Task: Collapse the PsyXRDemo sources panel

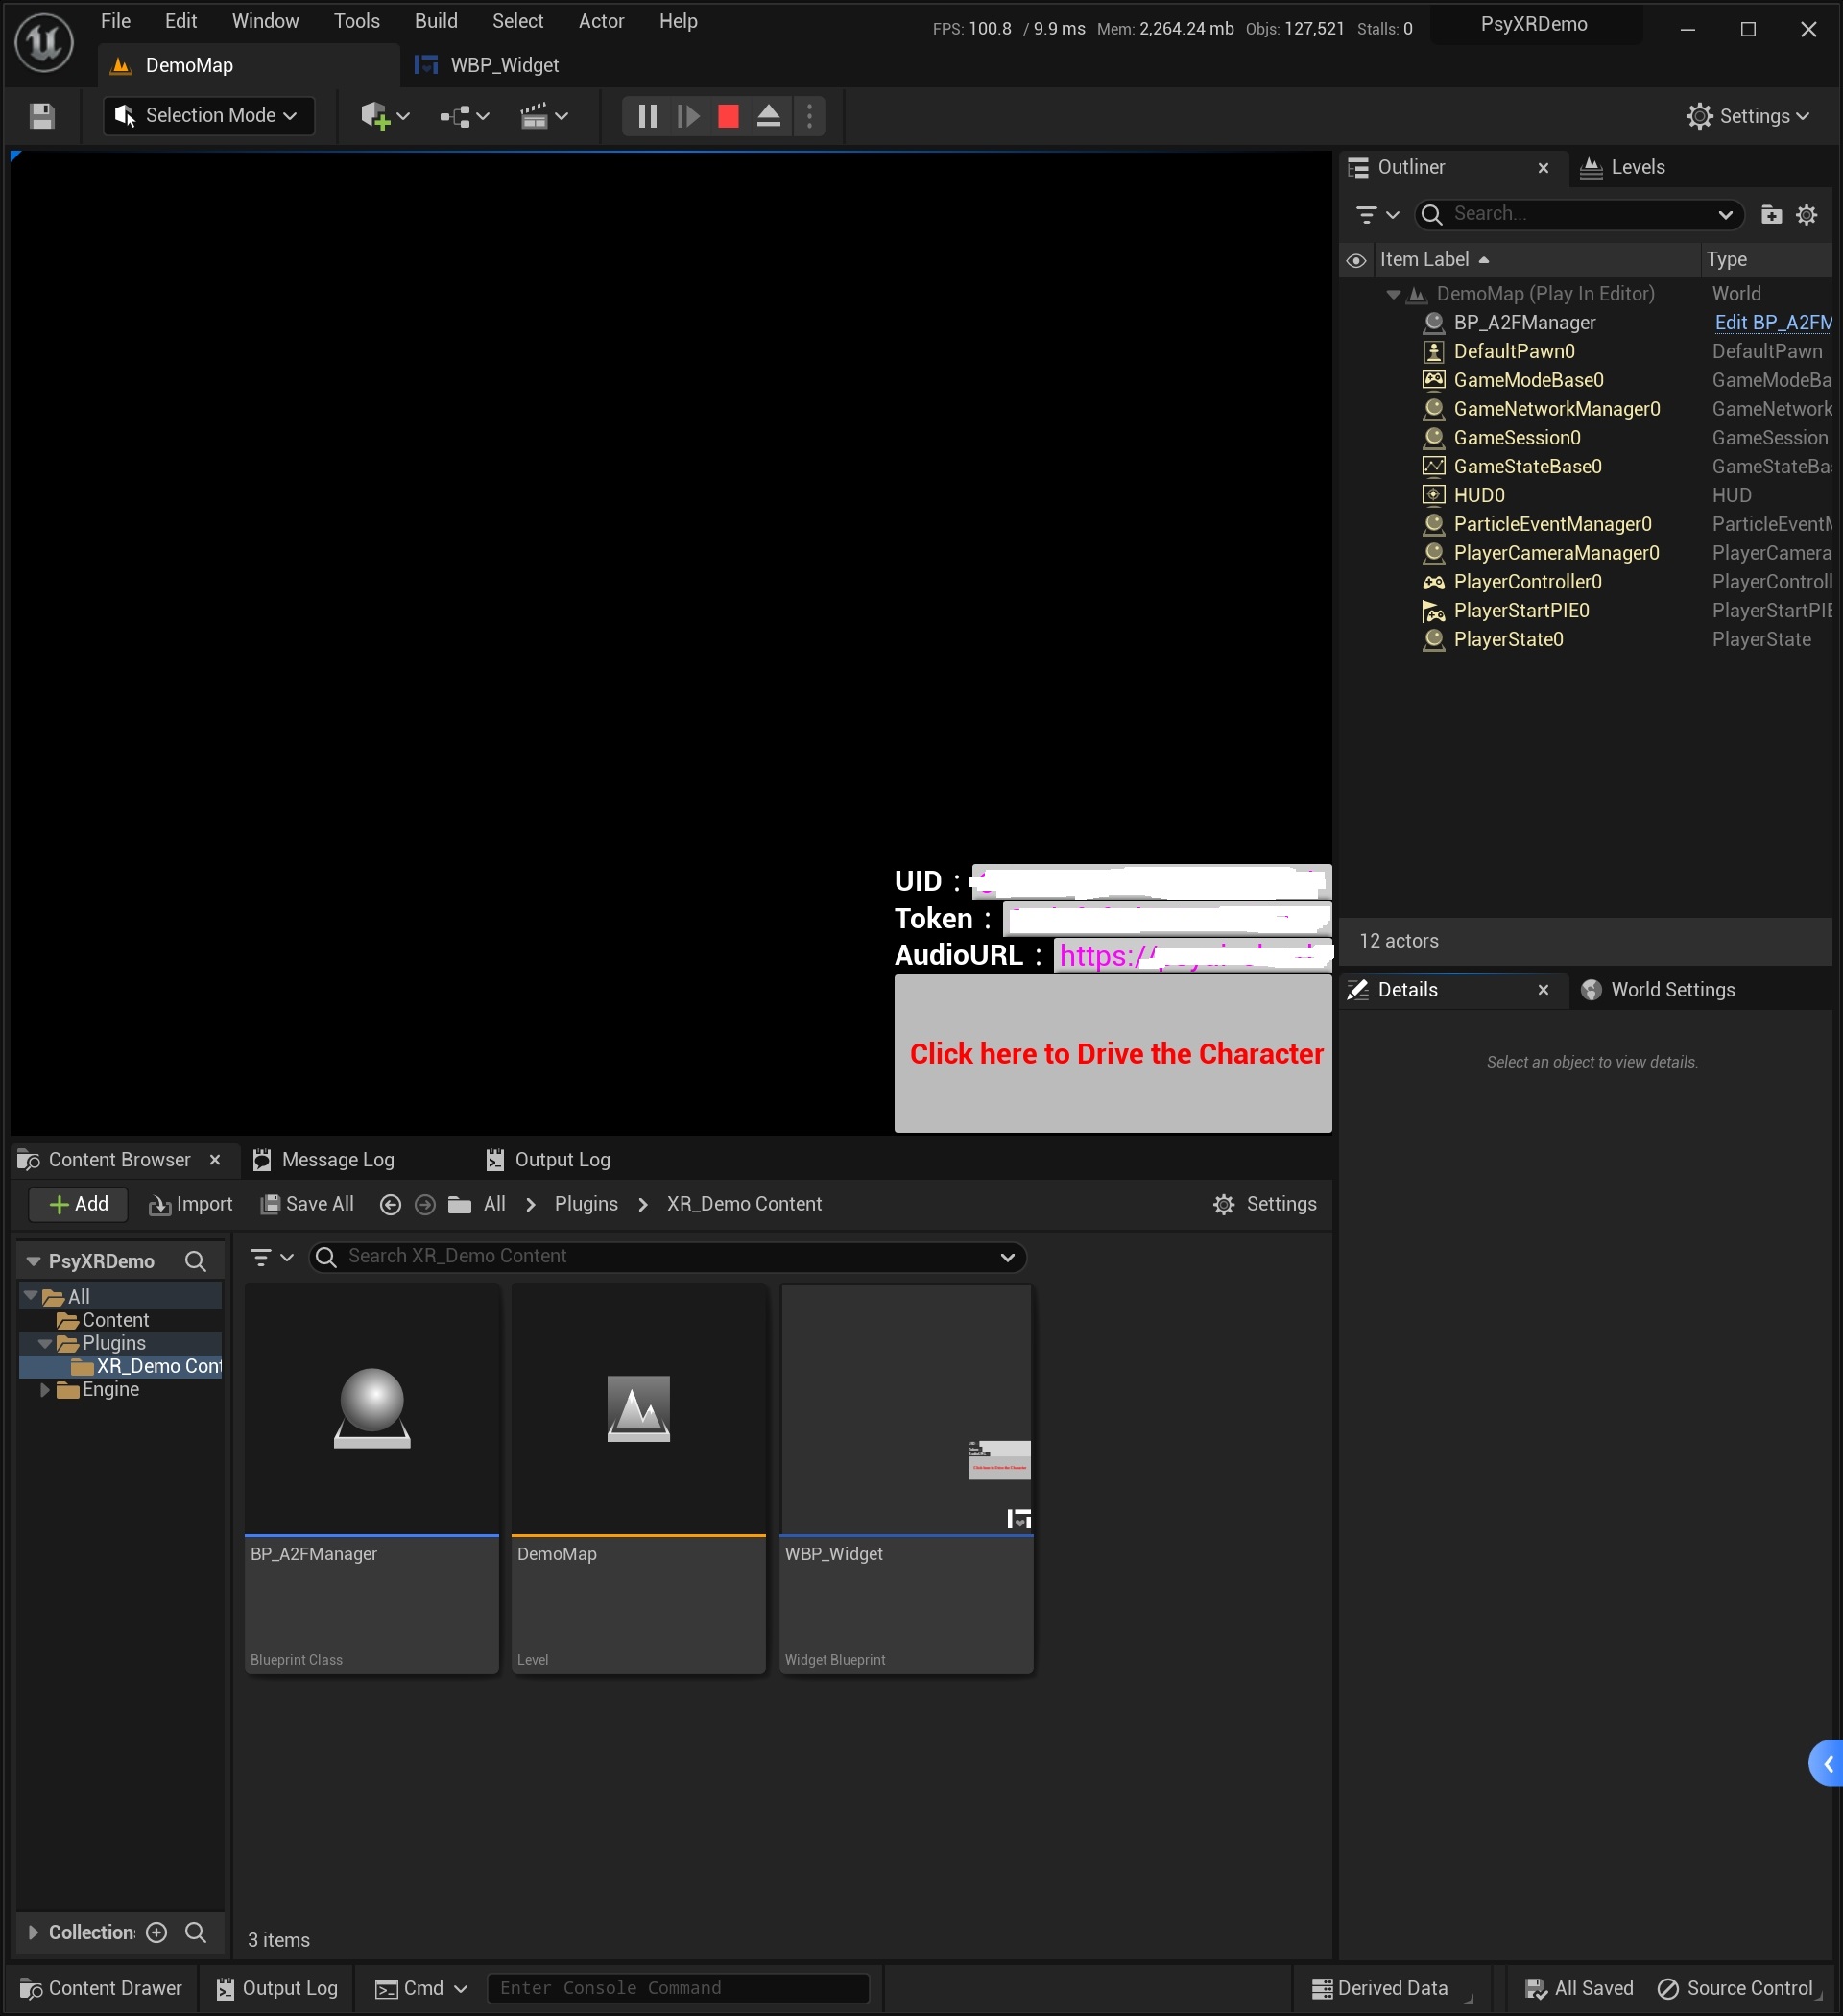Action: (x=33, y=1261)
